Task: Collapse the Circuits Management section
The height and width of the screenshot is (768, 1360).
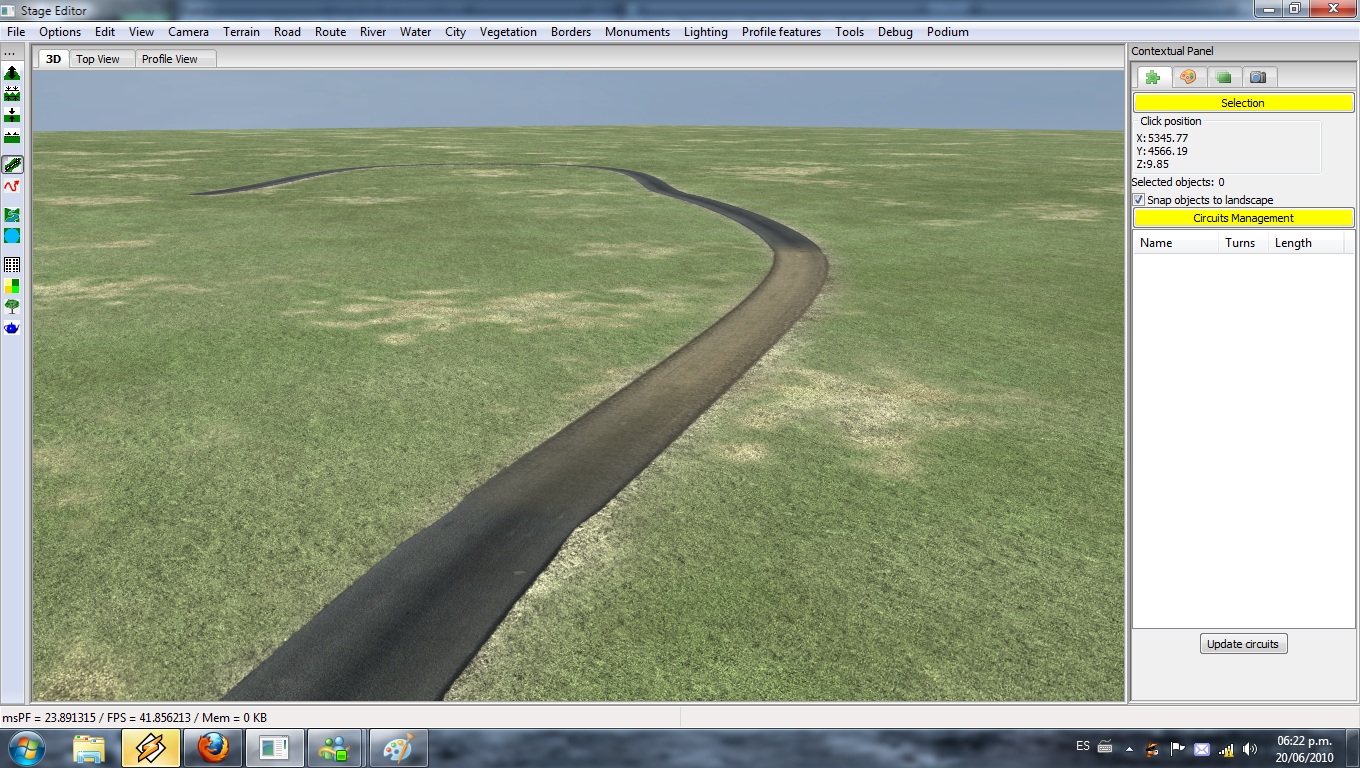Action: [1243, 218]
